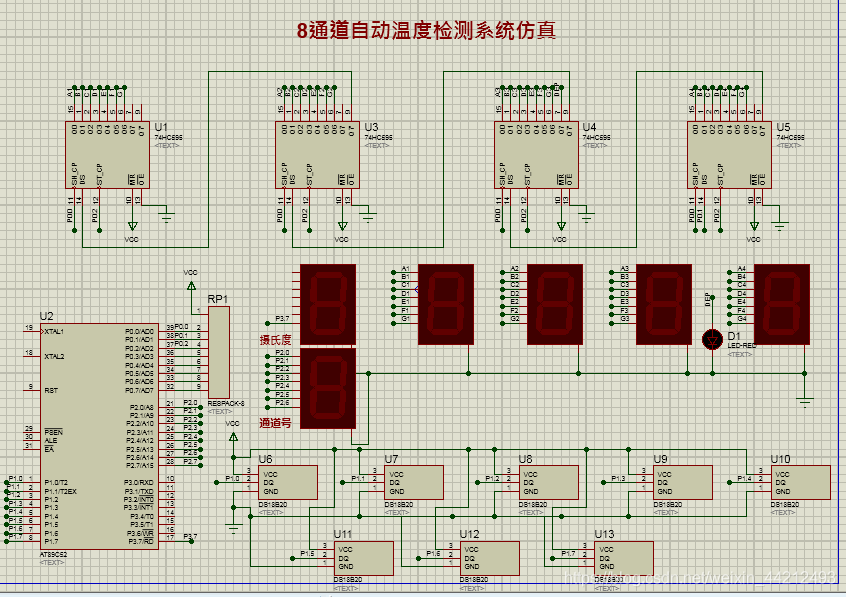This screenshot has width=846, height=597.
Task: Select the U11 DS18B20 temperature sensor
Action: click(364, 558)
